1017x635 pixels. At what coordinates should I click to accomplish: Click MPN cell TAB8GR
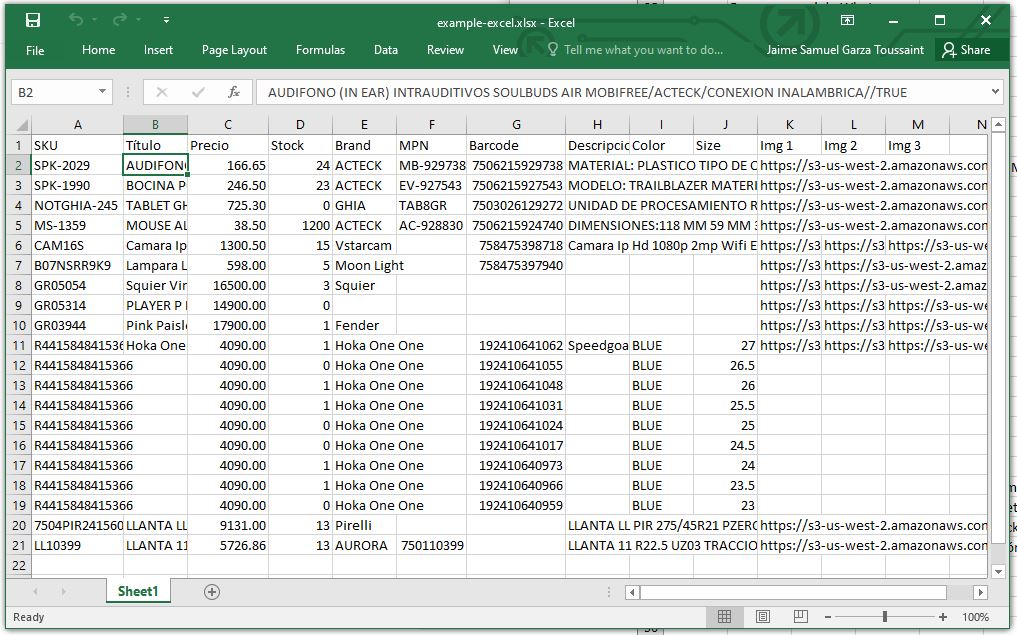point(431,206)
